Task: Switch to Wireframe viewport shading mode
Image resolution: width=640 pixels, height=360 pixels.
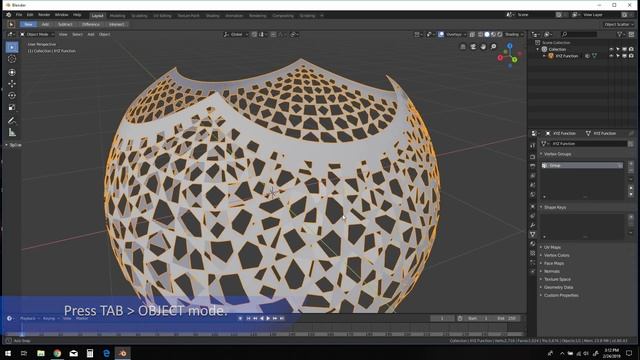Action: (x=480, y=34)
